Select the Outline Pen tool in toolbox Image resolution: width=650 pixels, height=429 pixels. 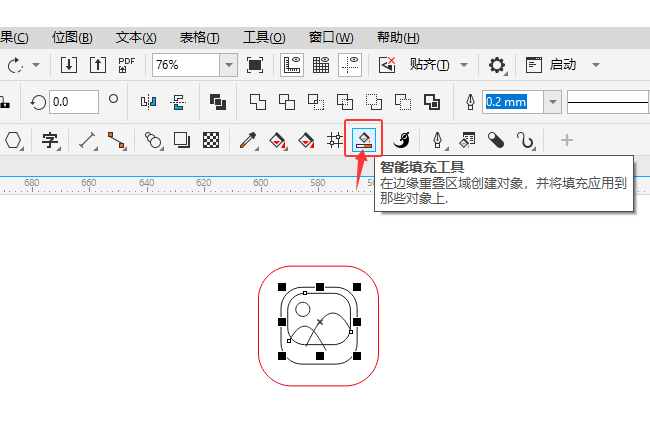[438, 140]
